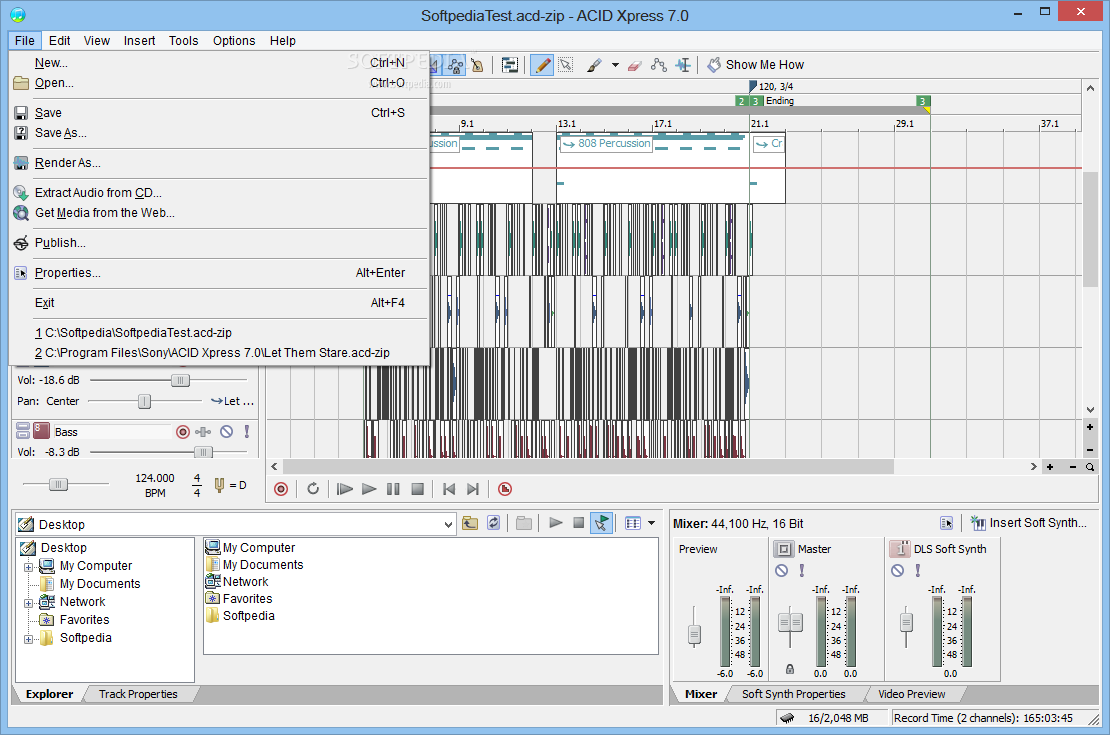Click the event grouping toolbar icon
The height and width of the screenshot is (735, 1110).
[510, 65]
